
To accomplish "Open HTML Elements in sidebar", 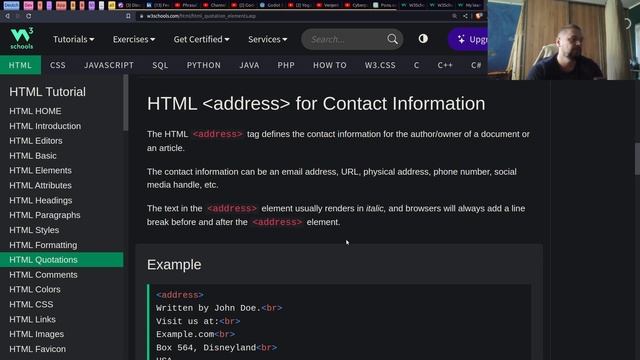I will [x=62, y=171].
